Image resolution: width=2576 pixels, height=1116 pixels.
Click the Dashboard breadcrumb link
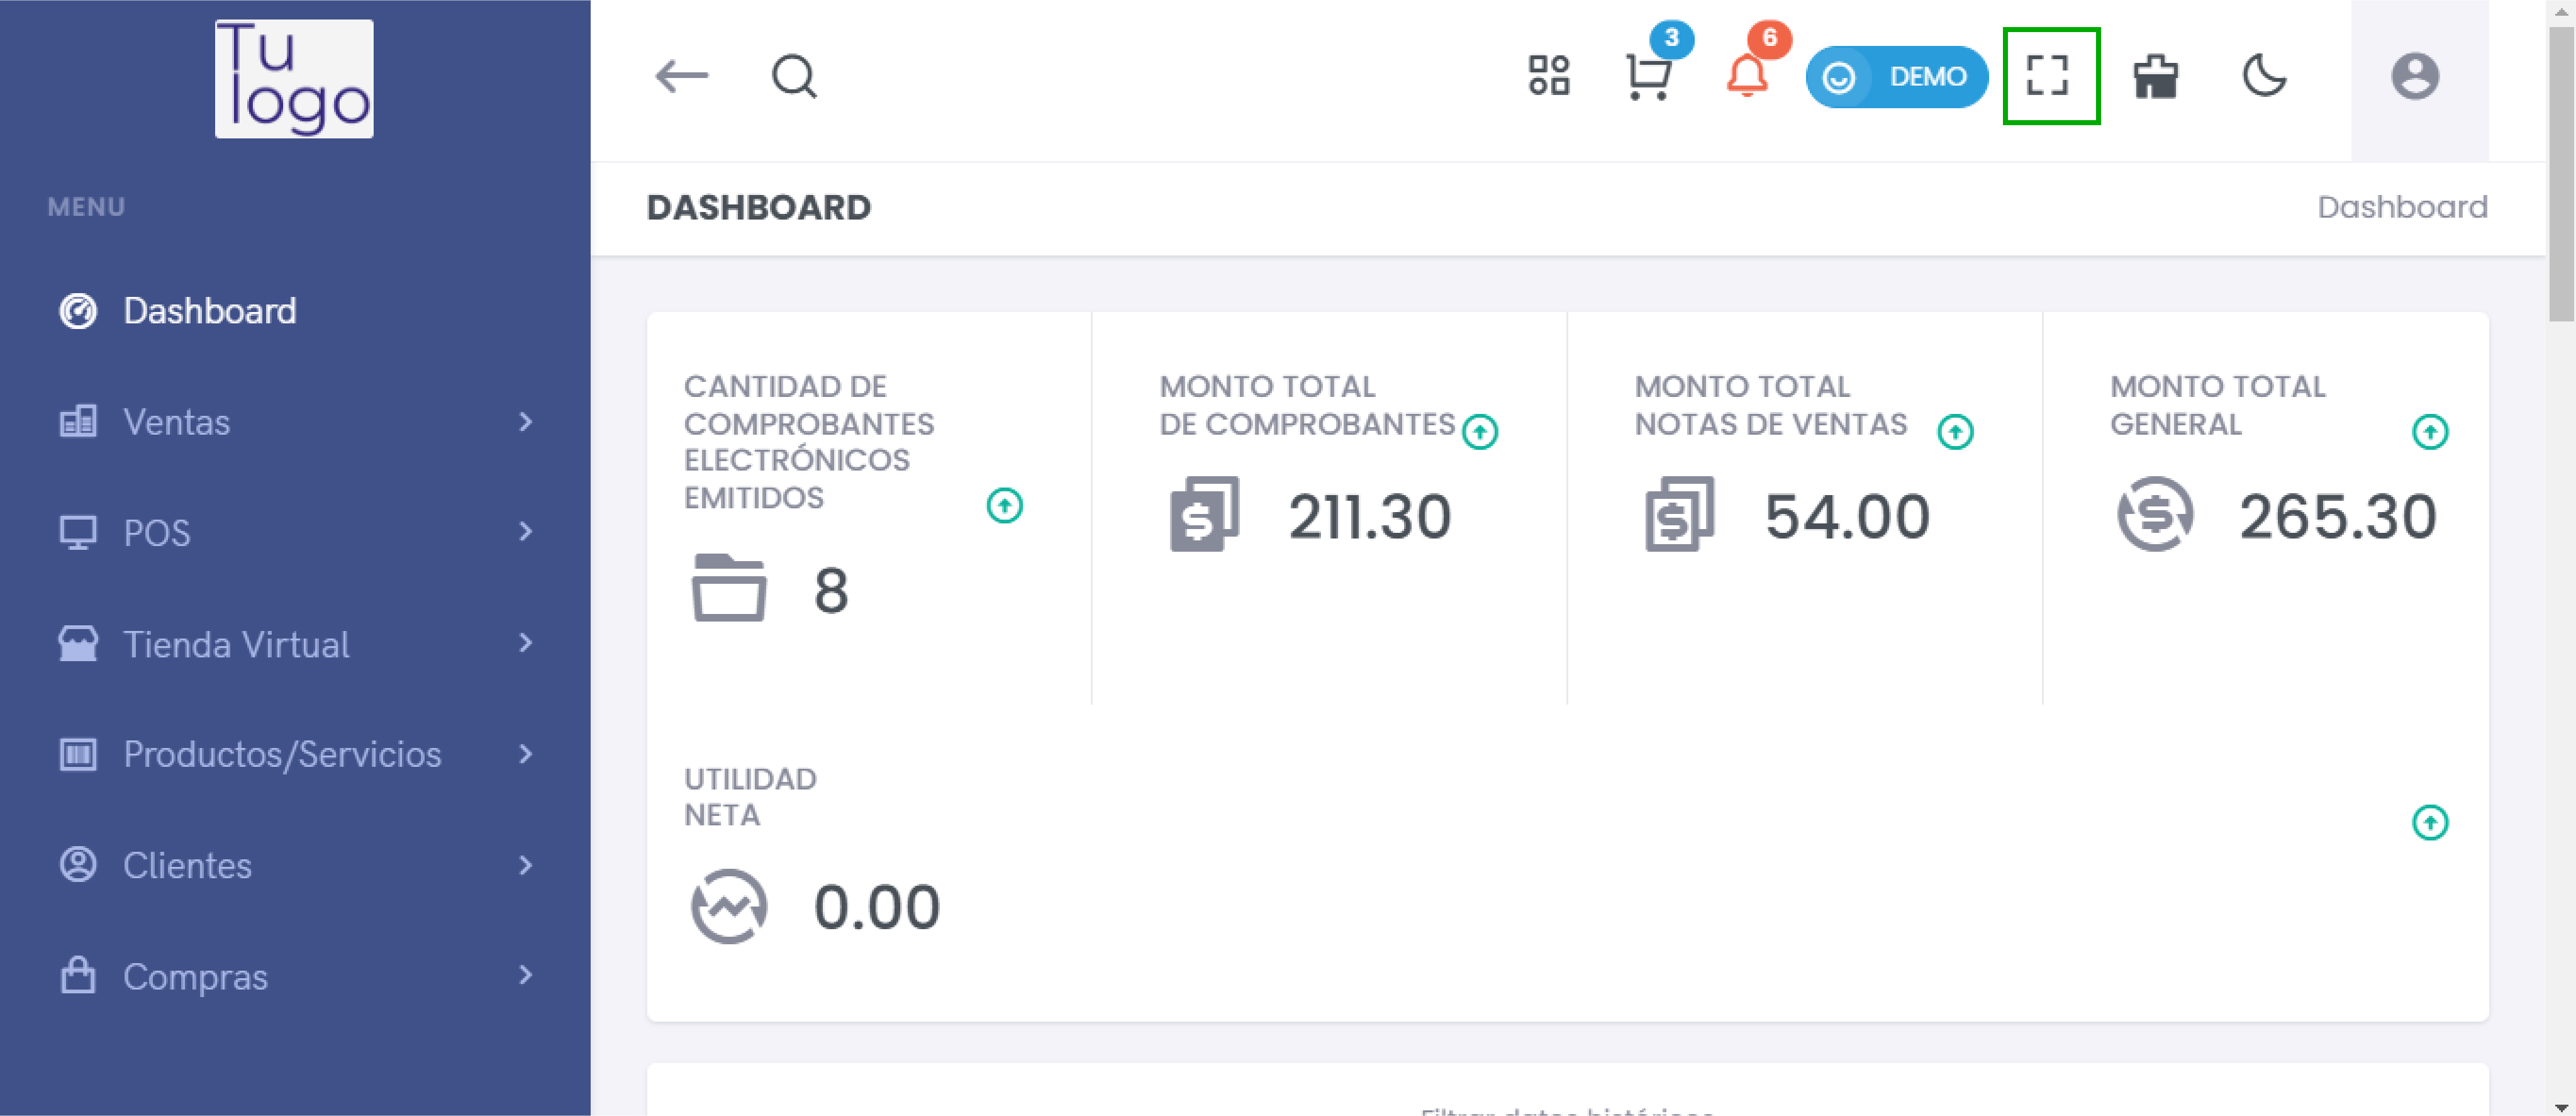pos(2401,207)
